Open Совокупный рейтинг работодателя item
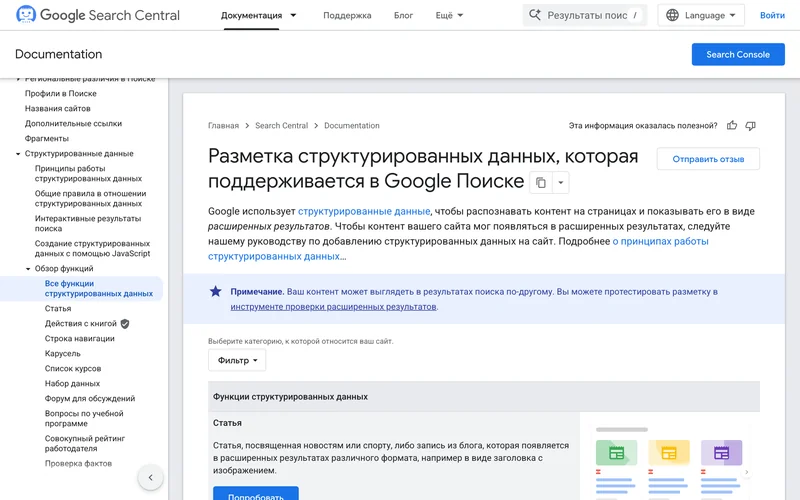The width and height of the screenshot is (800, 500). [x=85, y=443]
